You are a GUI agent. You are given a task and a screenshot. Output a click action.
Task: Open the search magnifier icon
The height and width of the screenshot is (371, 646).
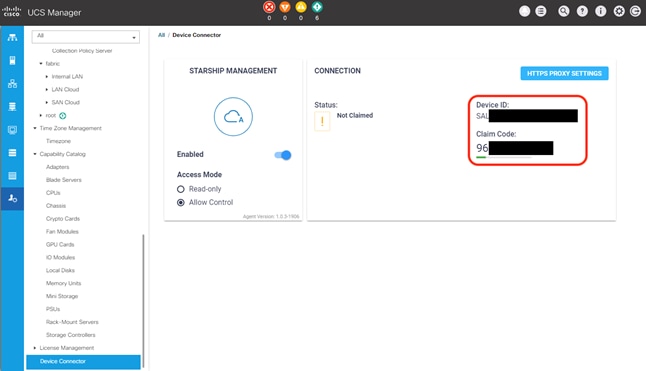click(x=564, y=11)
